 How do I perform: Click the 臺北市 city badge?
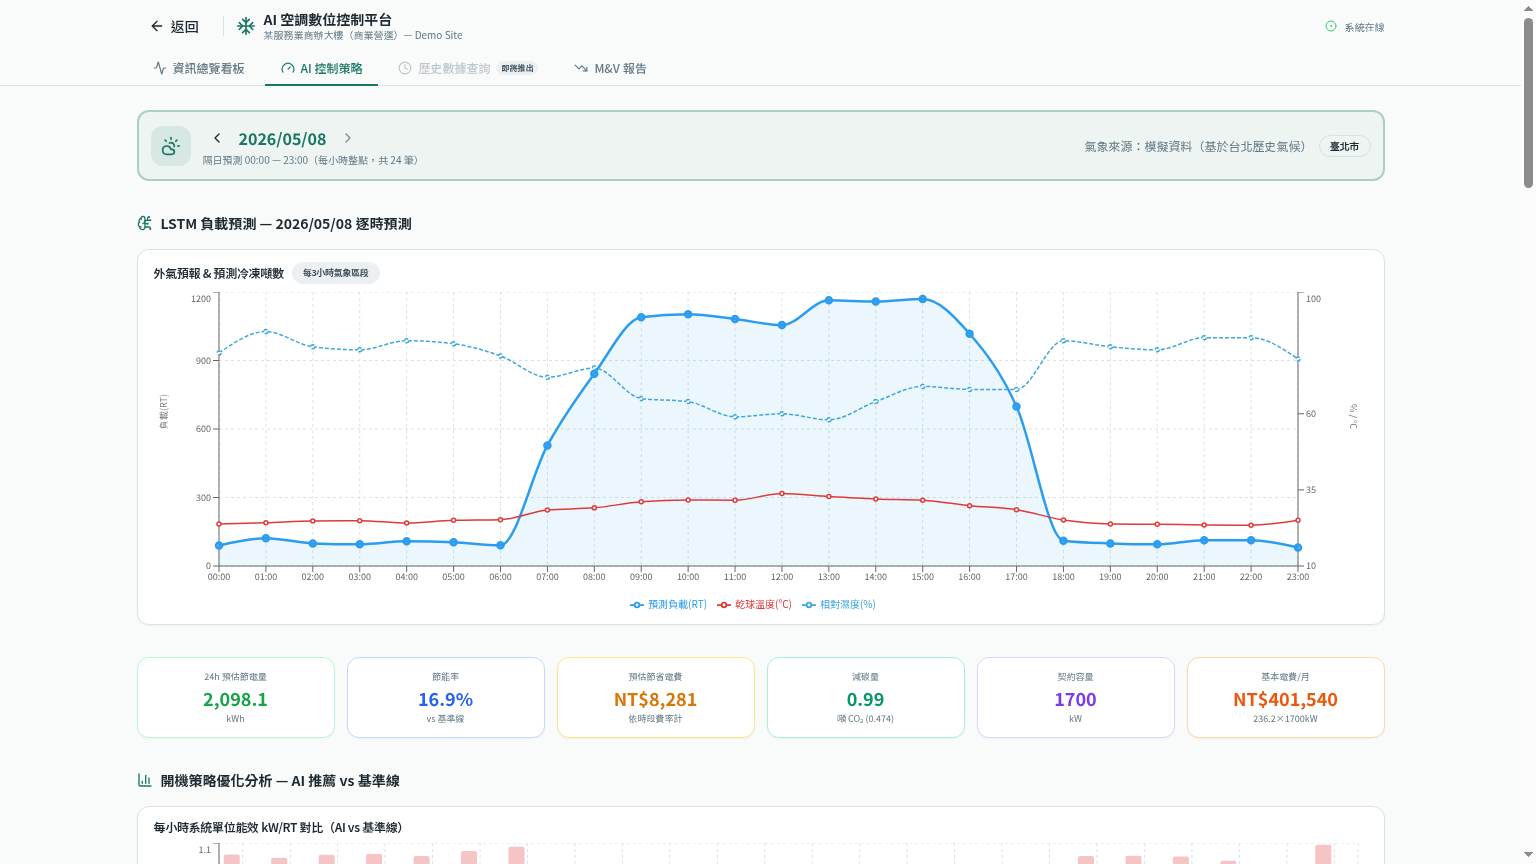pyautogui.click(x=1345, y=146)
